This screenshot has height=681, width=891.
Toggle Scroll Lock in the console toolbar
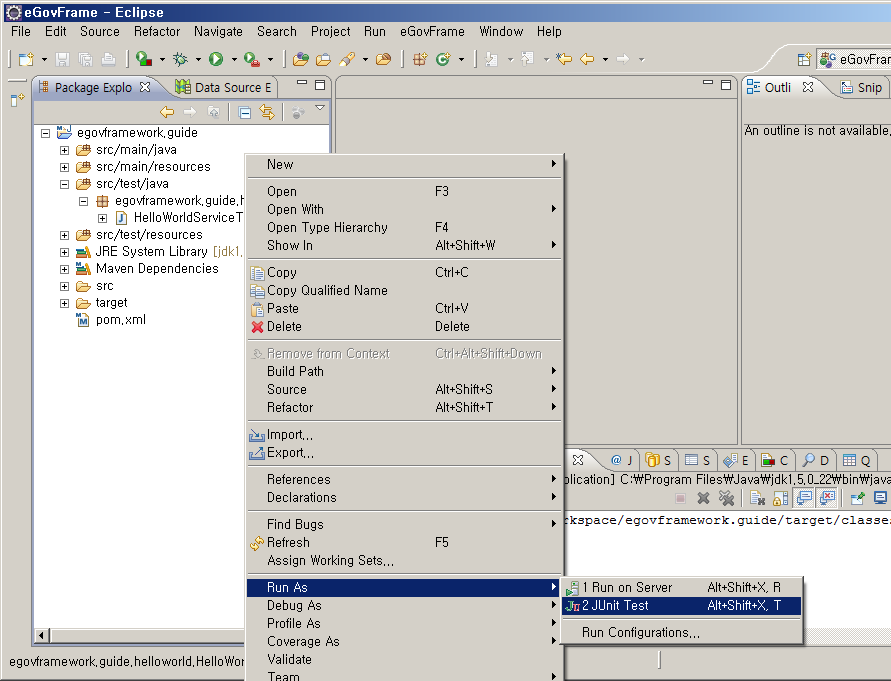(x=779, y=498)
